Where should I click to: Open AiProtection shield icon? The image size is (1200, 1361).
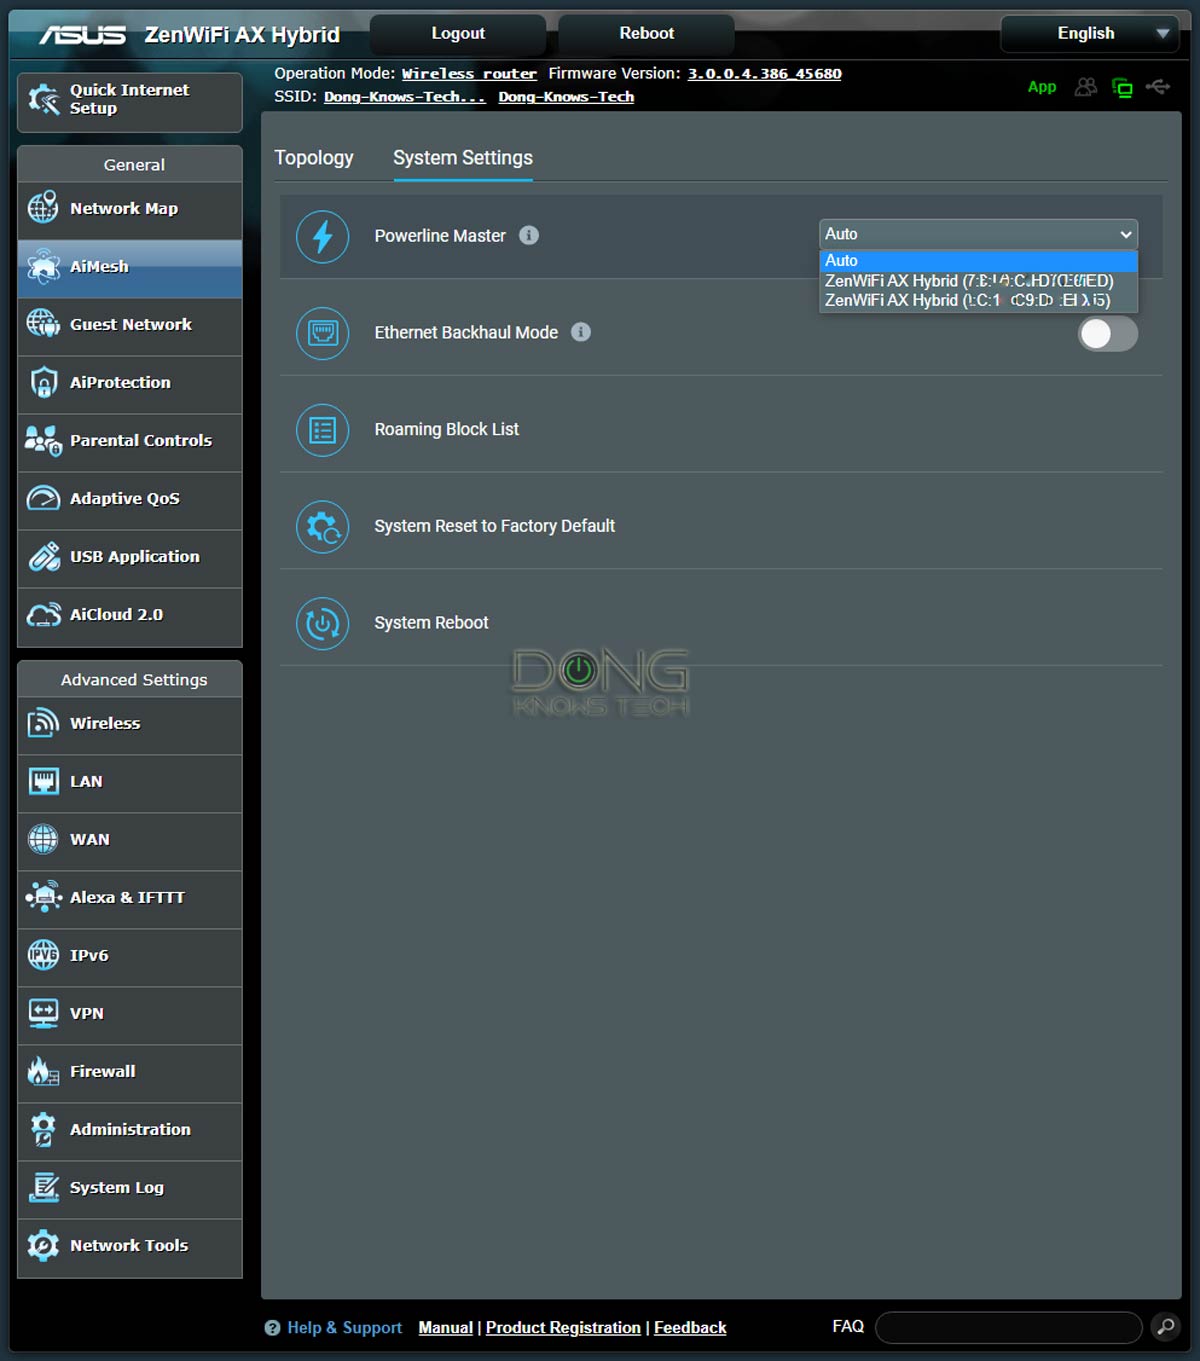pyautogui.click(x=43, y=382)
